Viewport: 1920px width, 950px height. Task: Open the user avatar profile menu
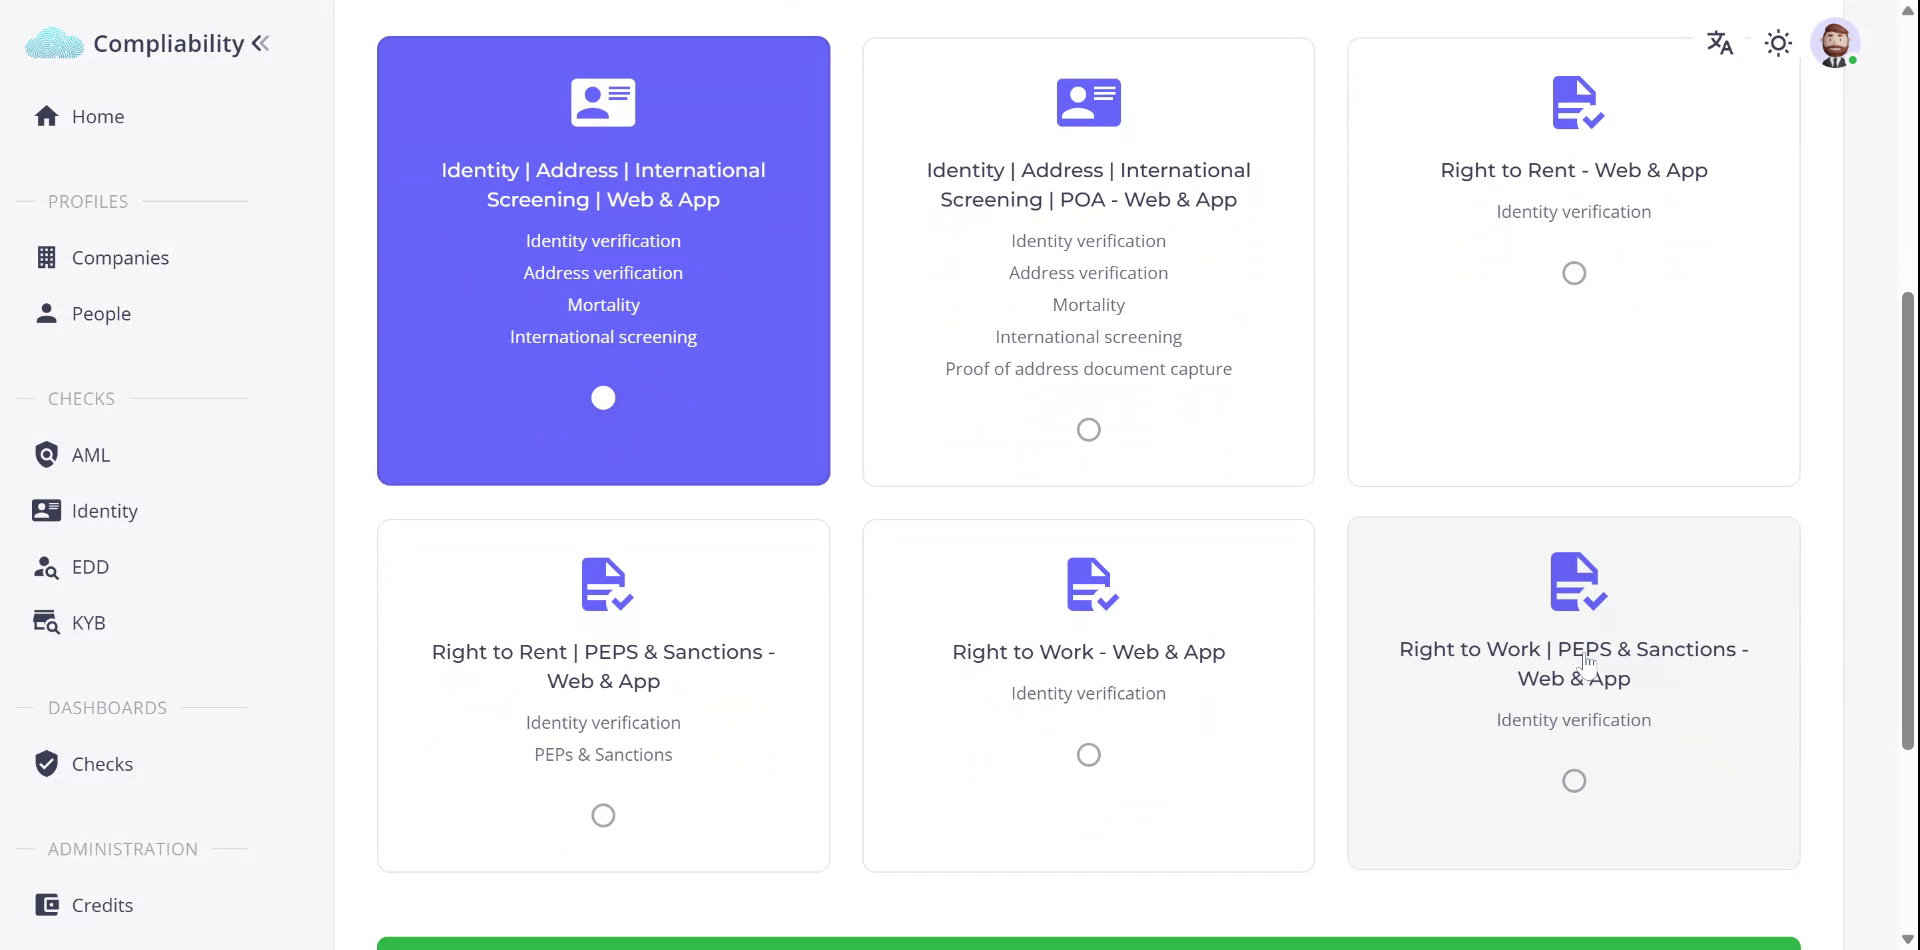click(x=1834, y=43)
